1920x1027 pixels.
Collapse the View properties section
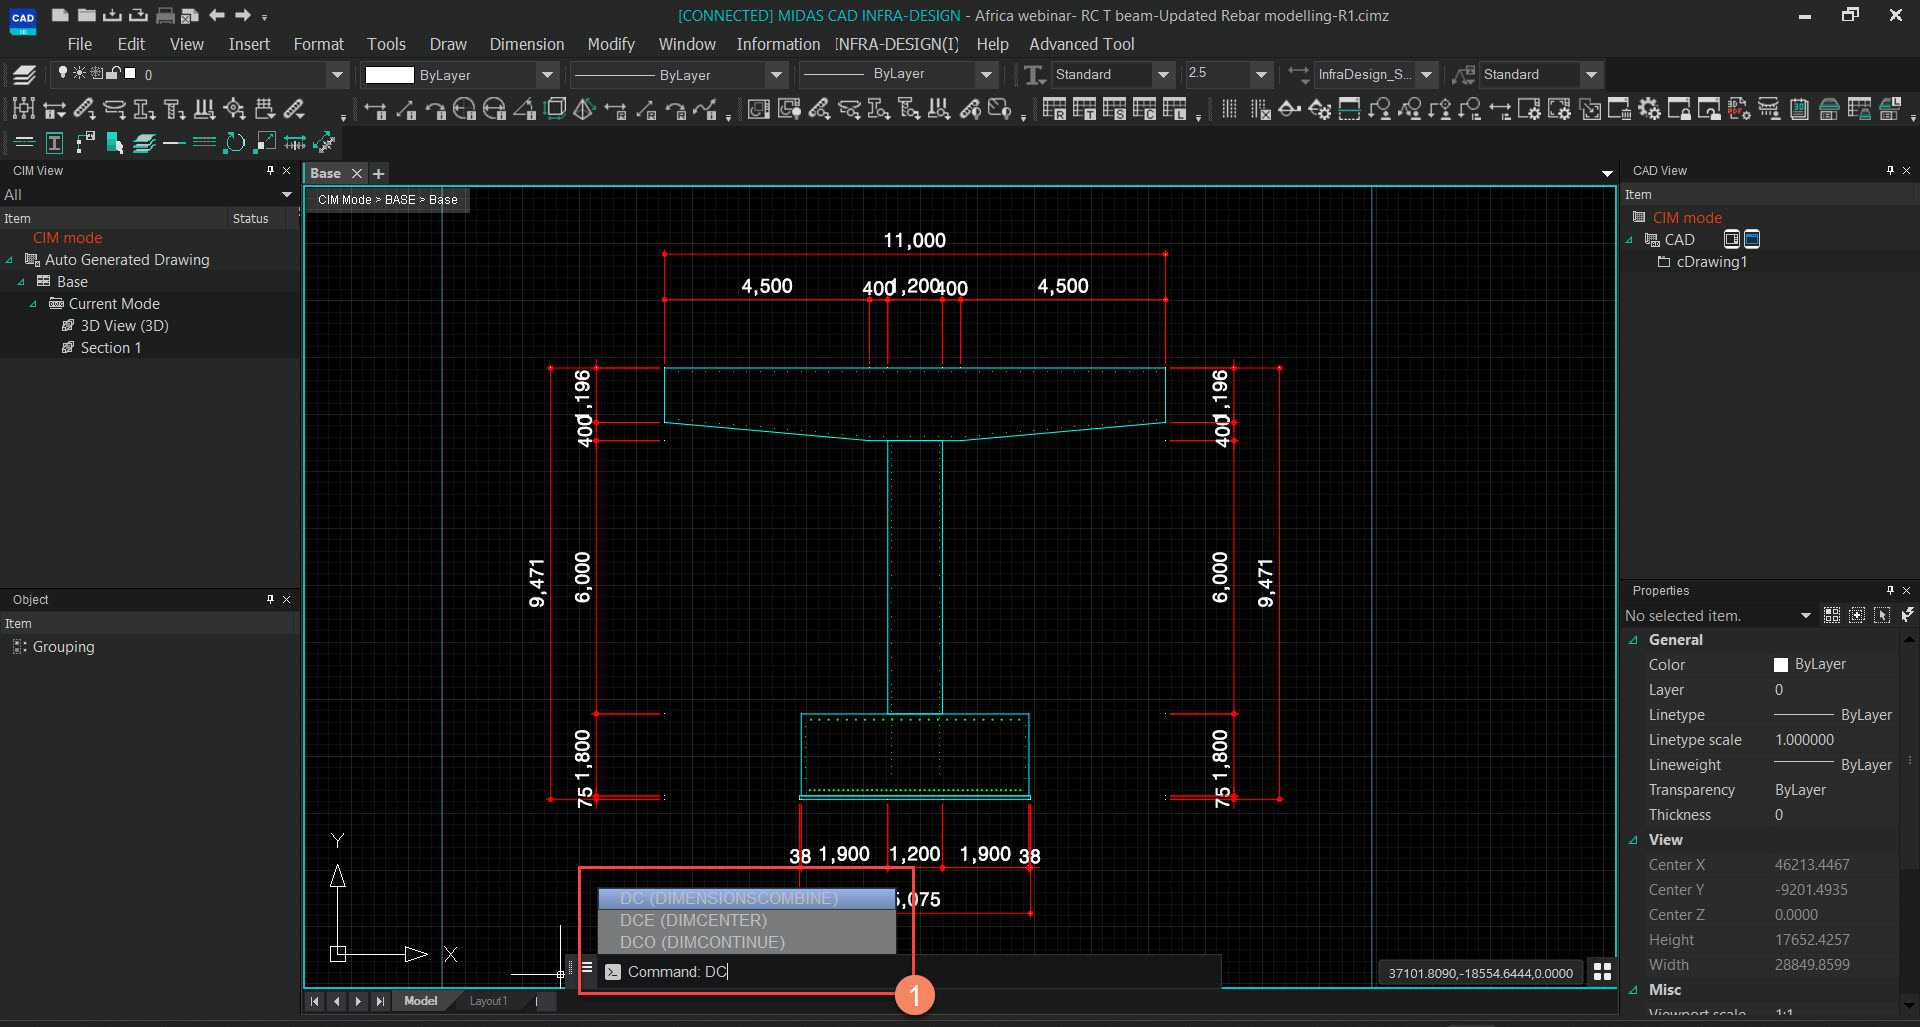(1634, 840)
